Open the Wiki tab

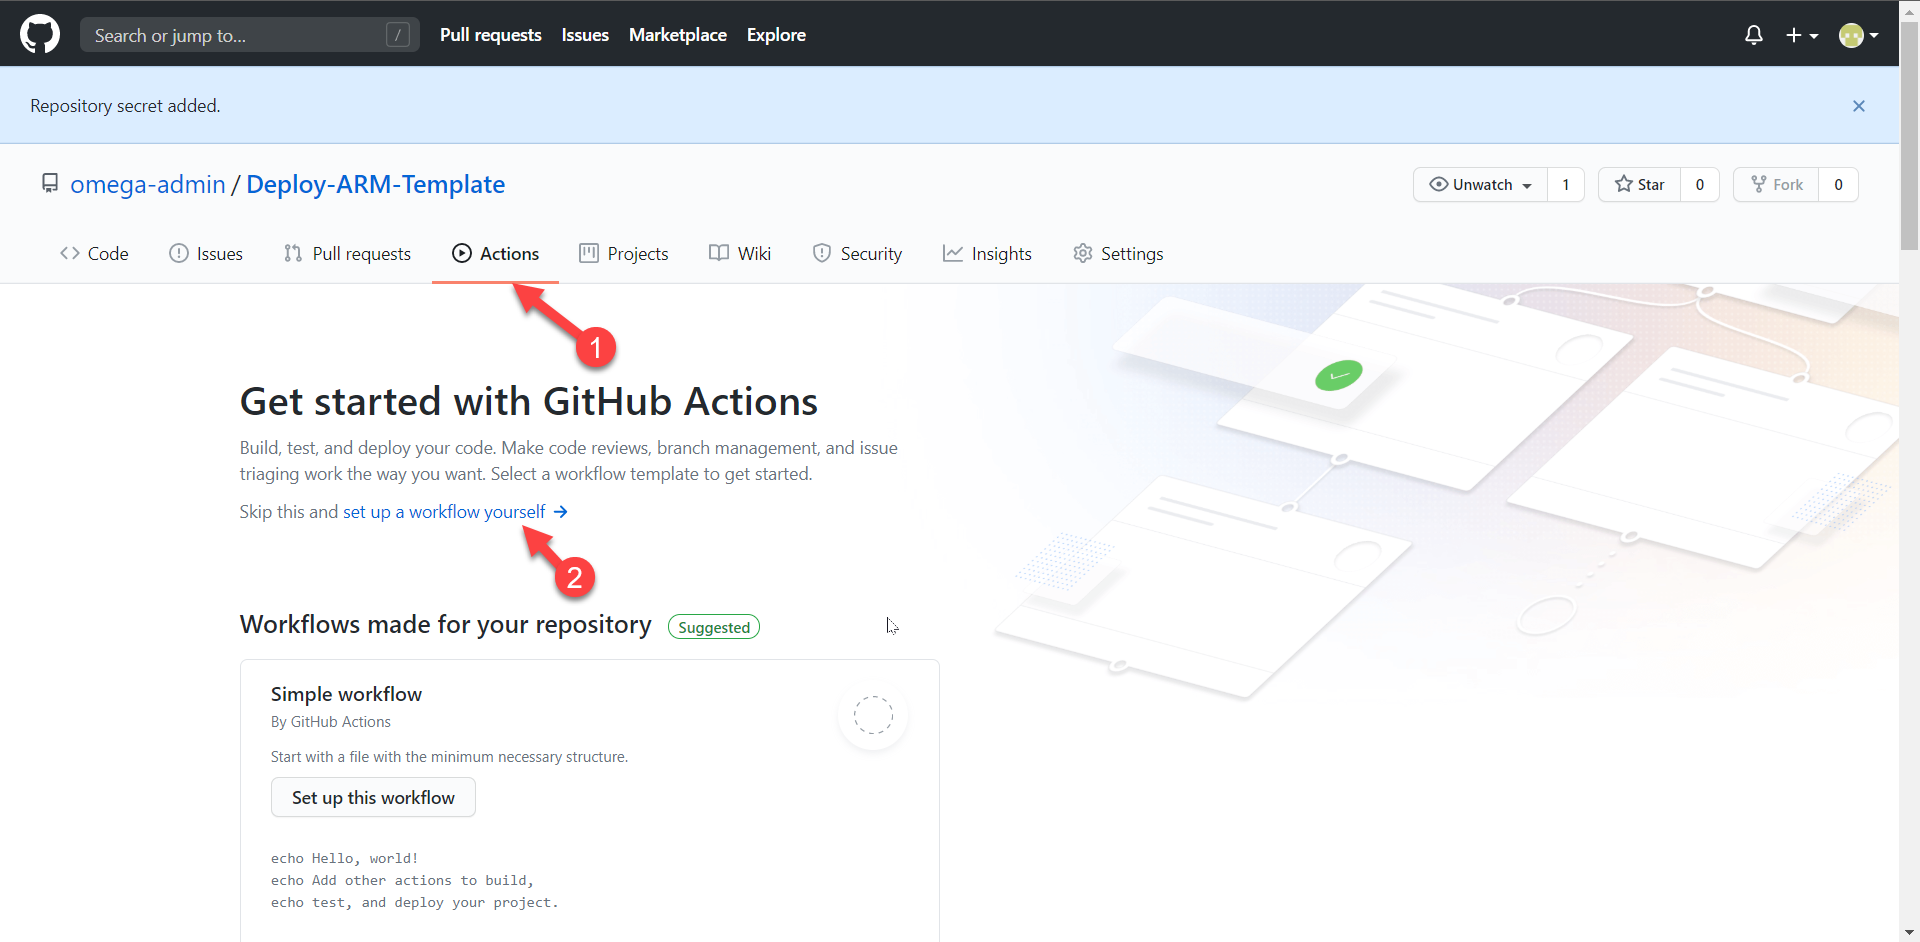[740, 254]
